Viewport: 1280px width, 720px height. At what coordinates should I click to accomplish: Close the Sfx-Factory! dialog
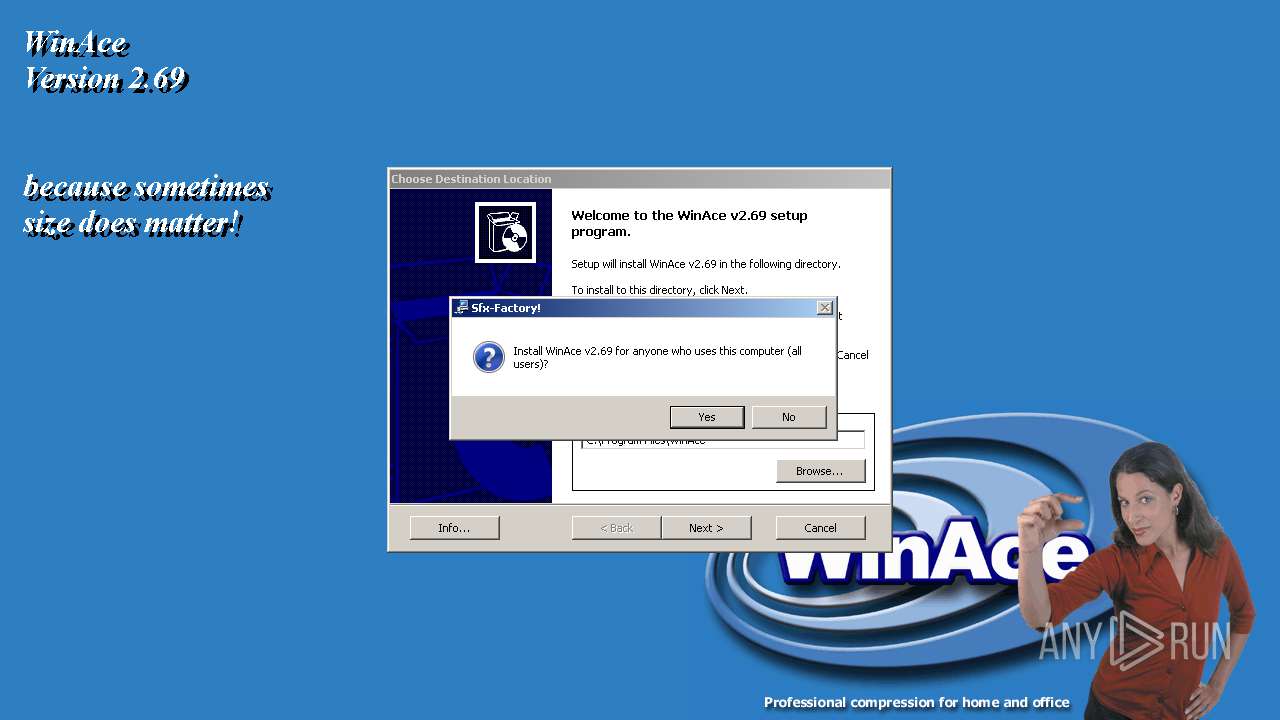pos(824,308)
